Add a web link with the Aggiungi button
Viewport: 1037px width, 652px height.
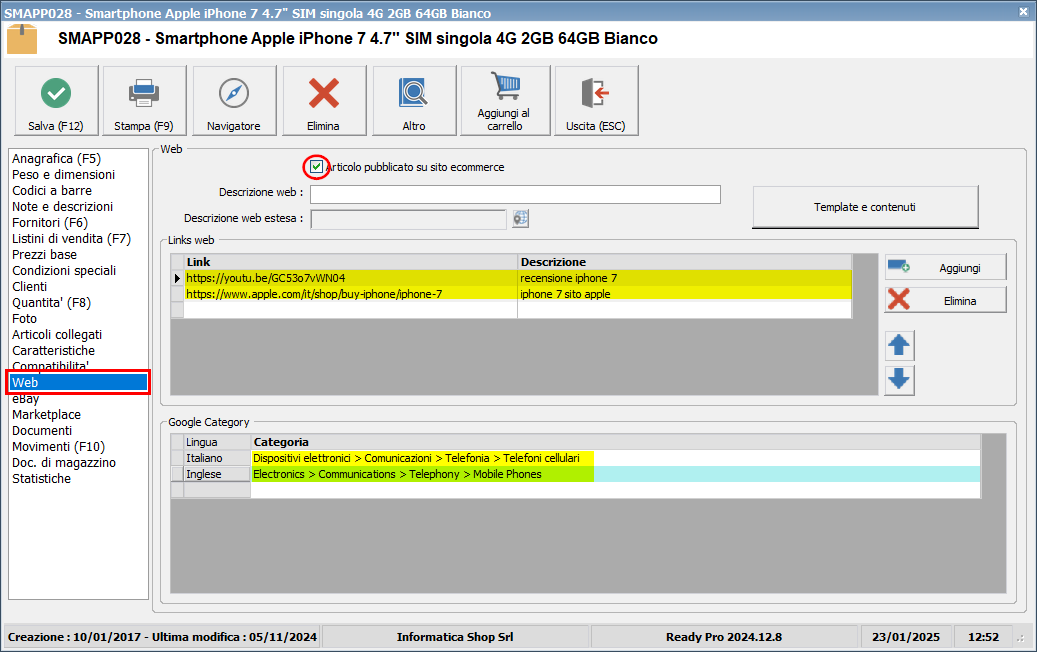[x=945, y=267]
